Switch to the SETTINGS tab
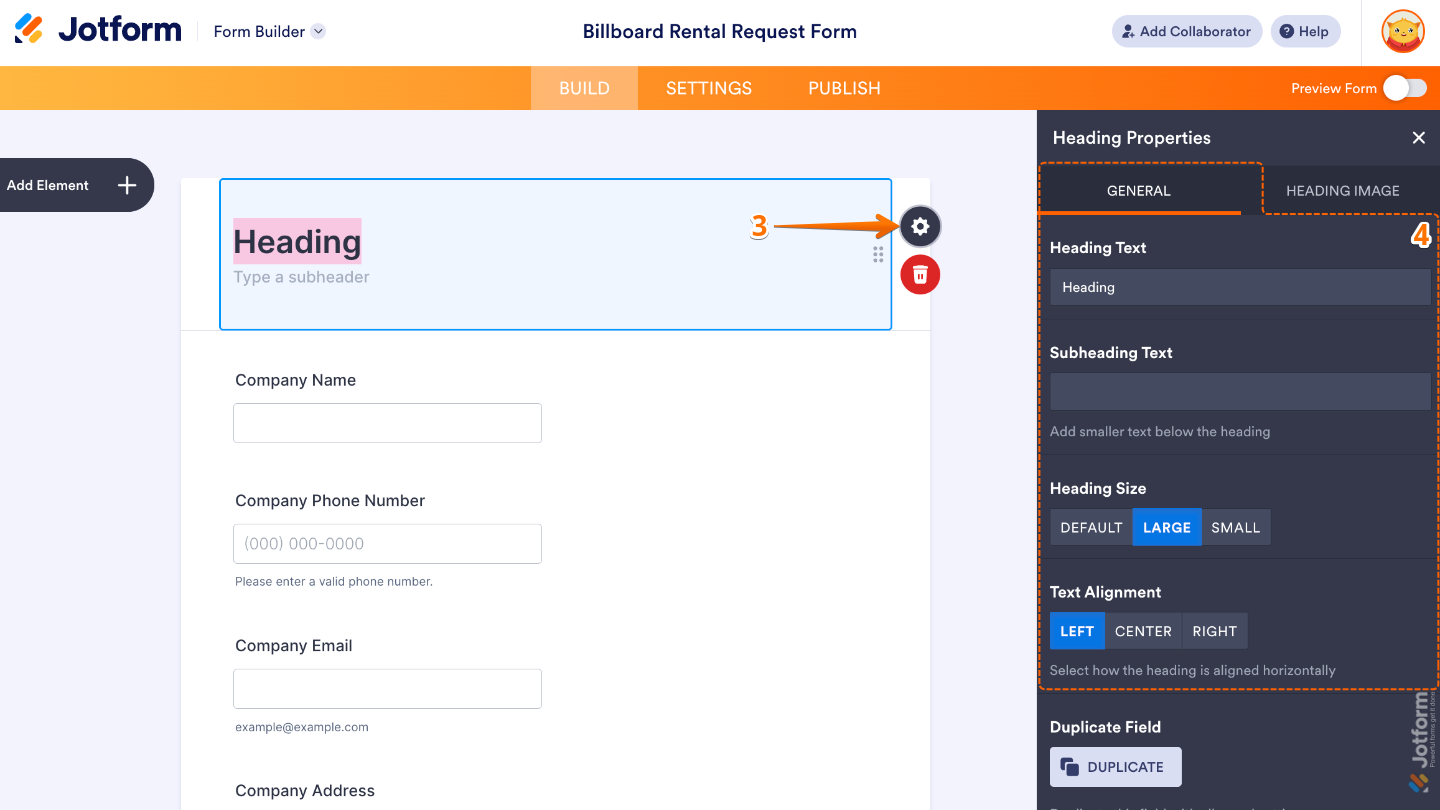 pyautogui.click(x=708, y=88)
